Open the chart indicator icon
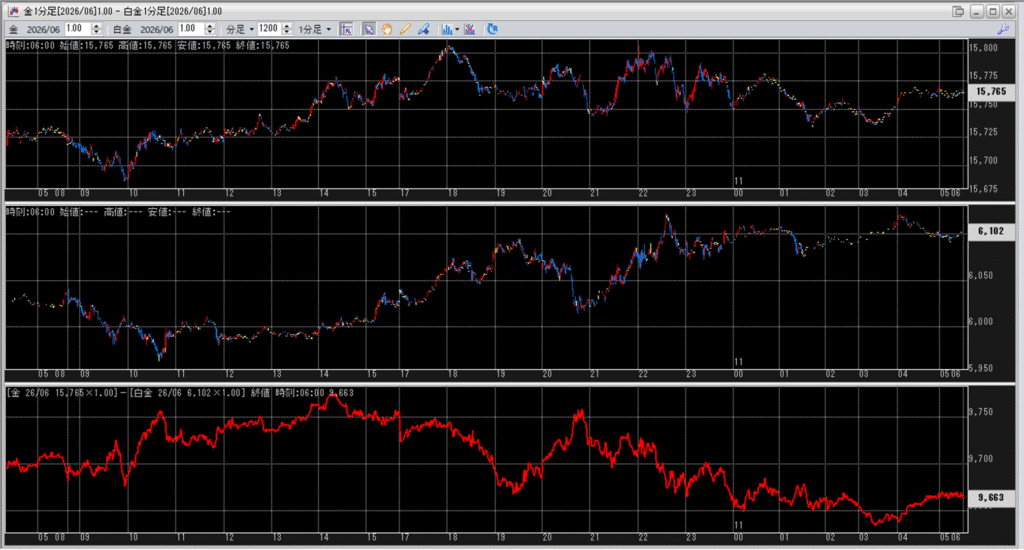1024x550 pixels. 447,29
